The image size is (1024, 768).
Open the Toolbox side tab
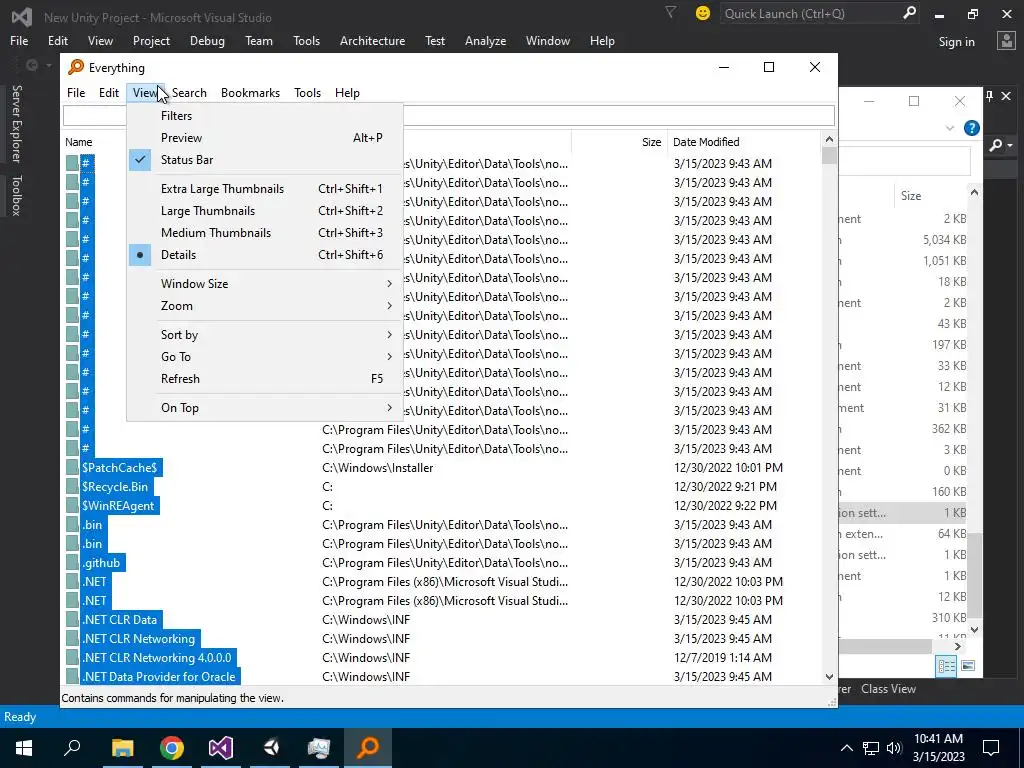[16, 195]
